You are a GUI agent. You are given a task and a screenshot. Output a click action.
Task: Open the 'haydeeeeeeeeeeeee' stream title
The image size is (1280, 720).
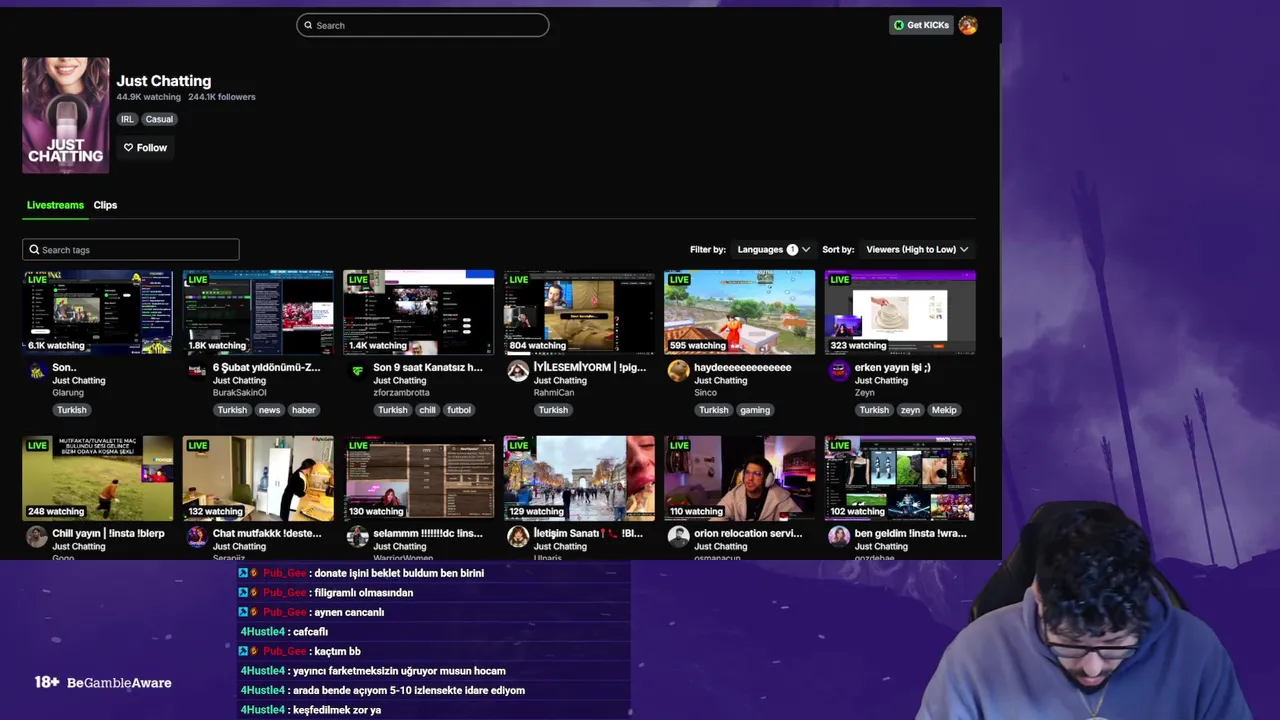click(x=742, y=367)
